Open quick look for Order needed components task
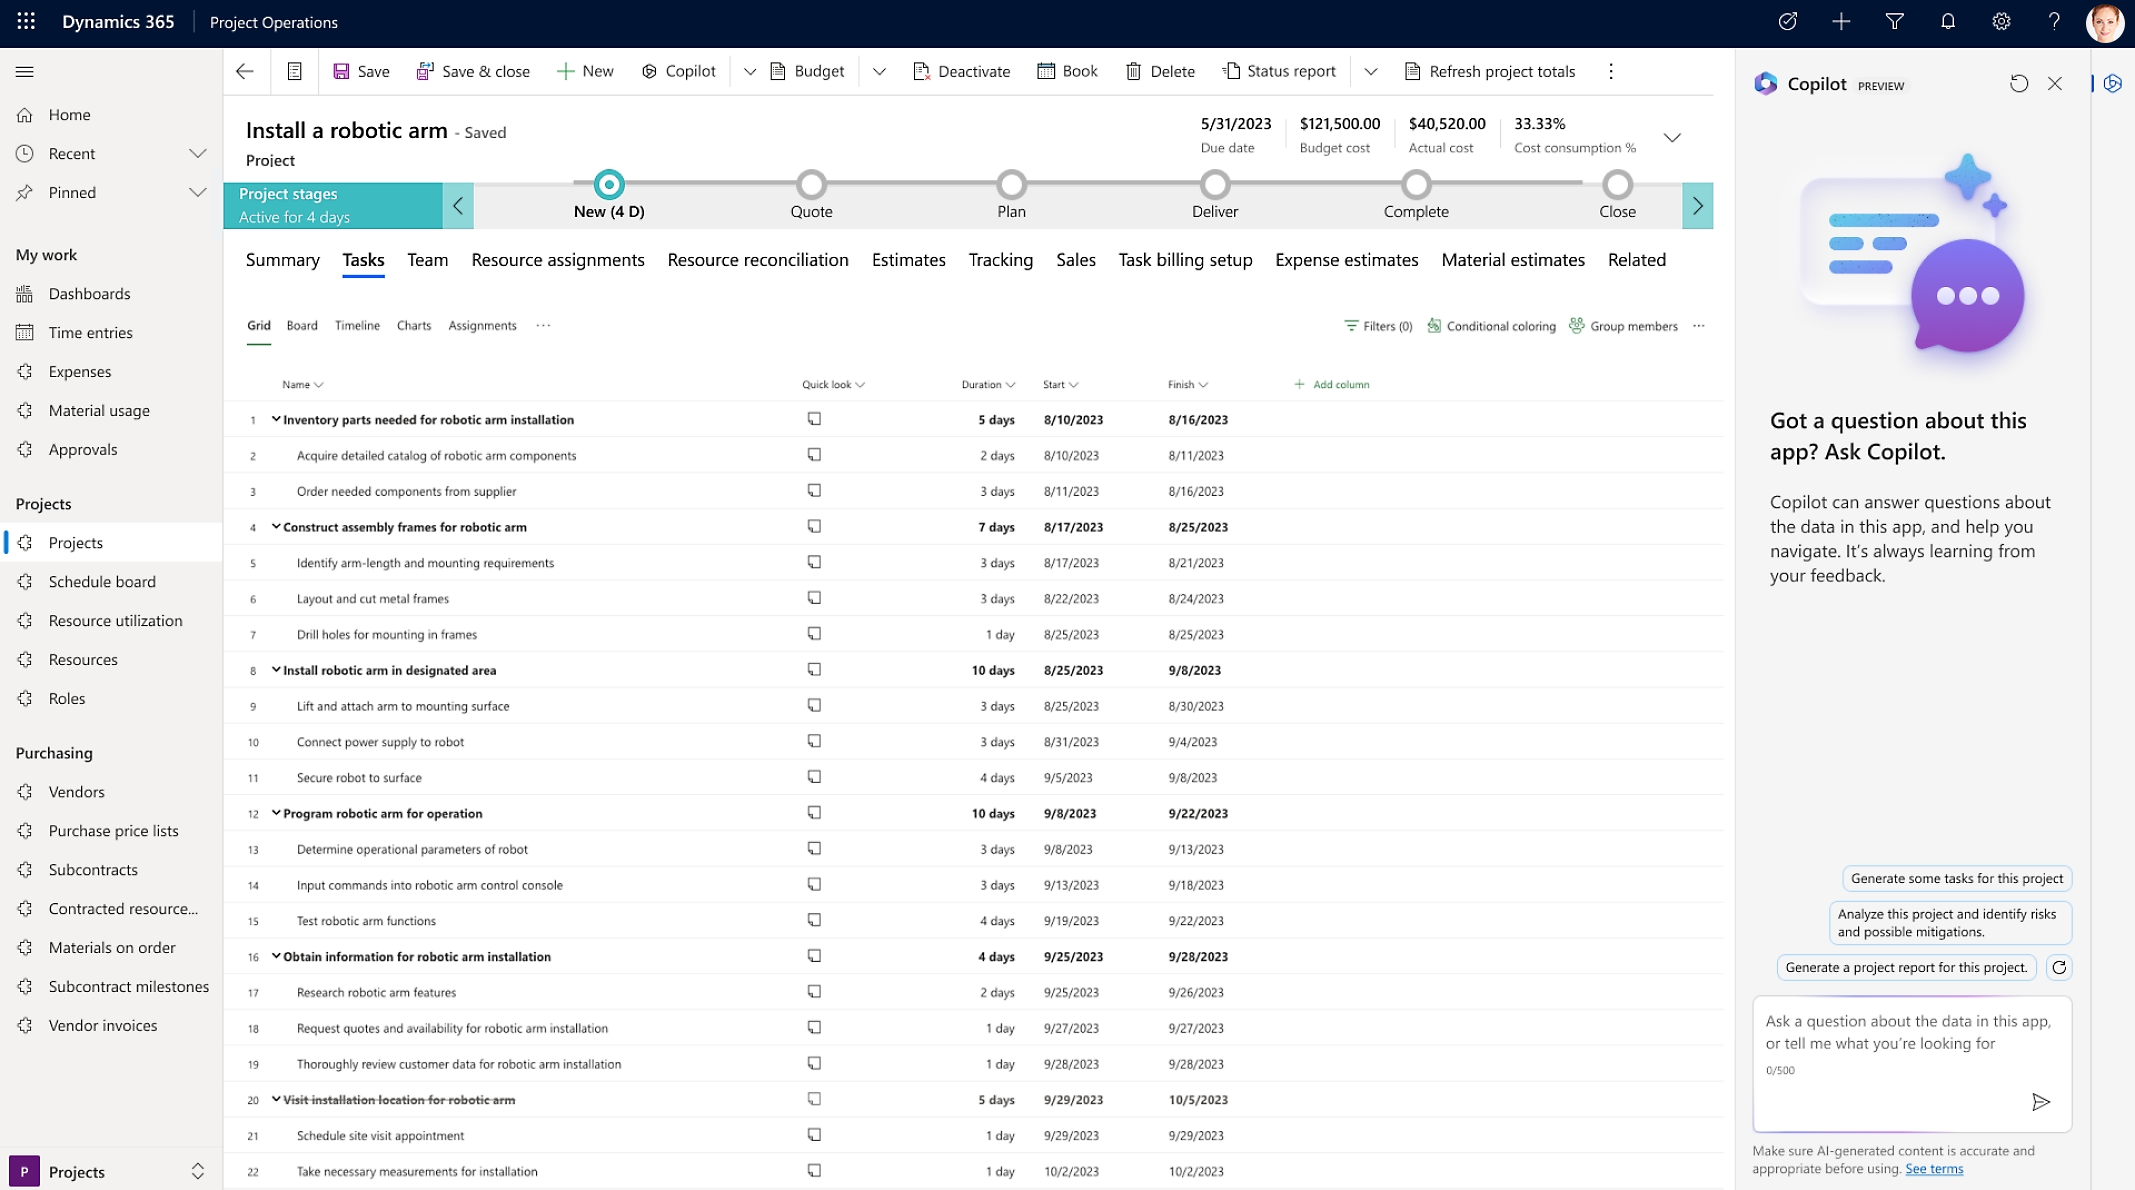2135x1190 pixels. click(x=814, y=491)
